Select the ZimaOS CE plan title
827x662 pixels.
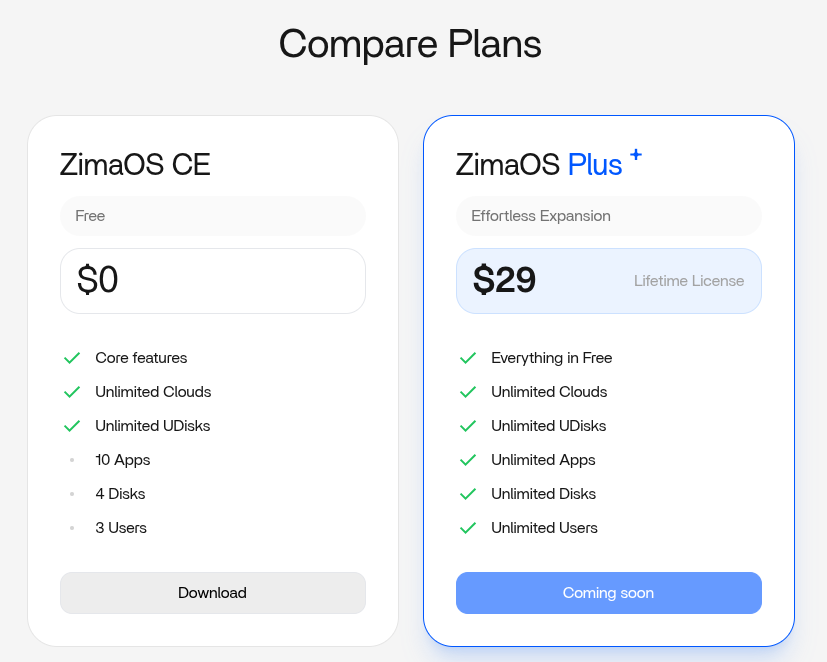135,164
